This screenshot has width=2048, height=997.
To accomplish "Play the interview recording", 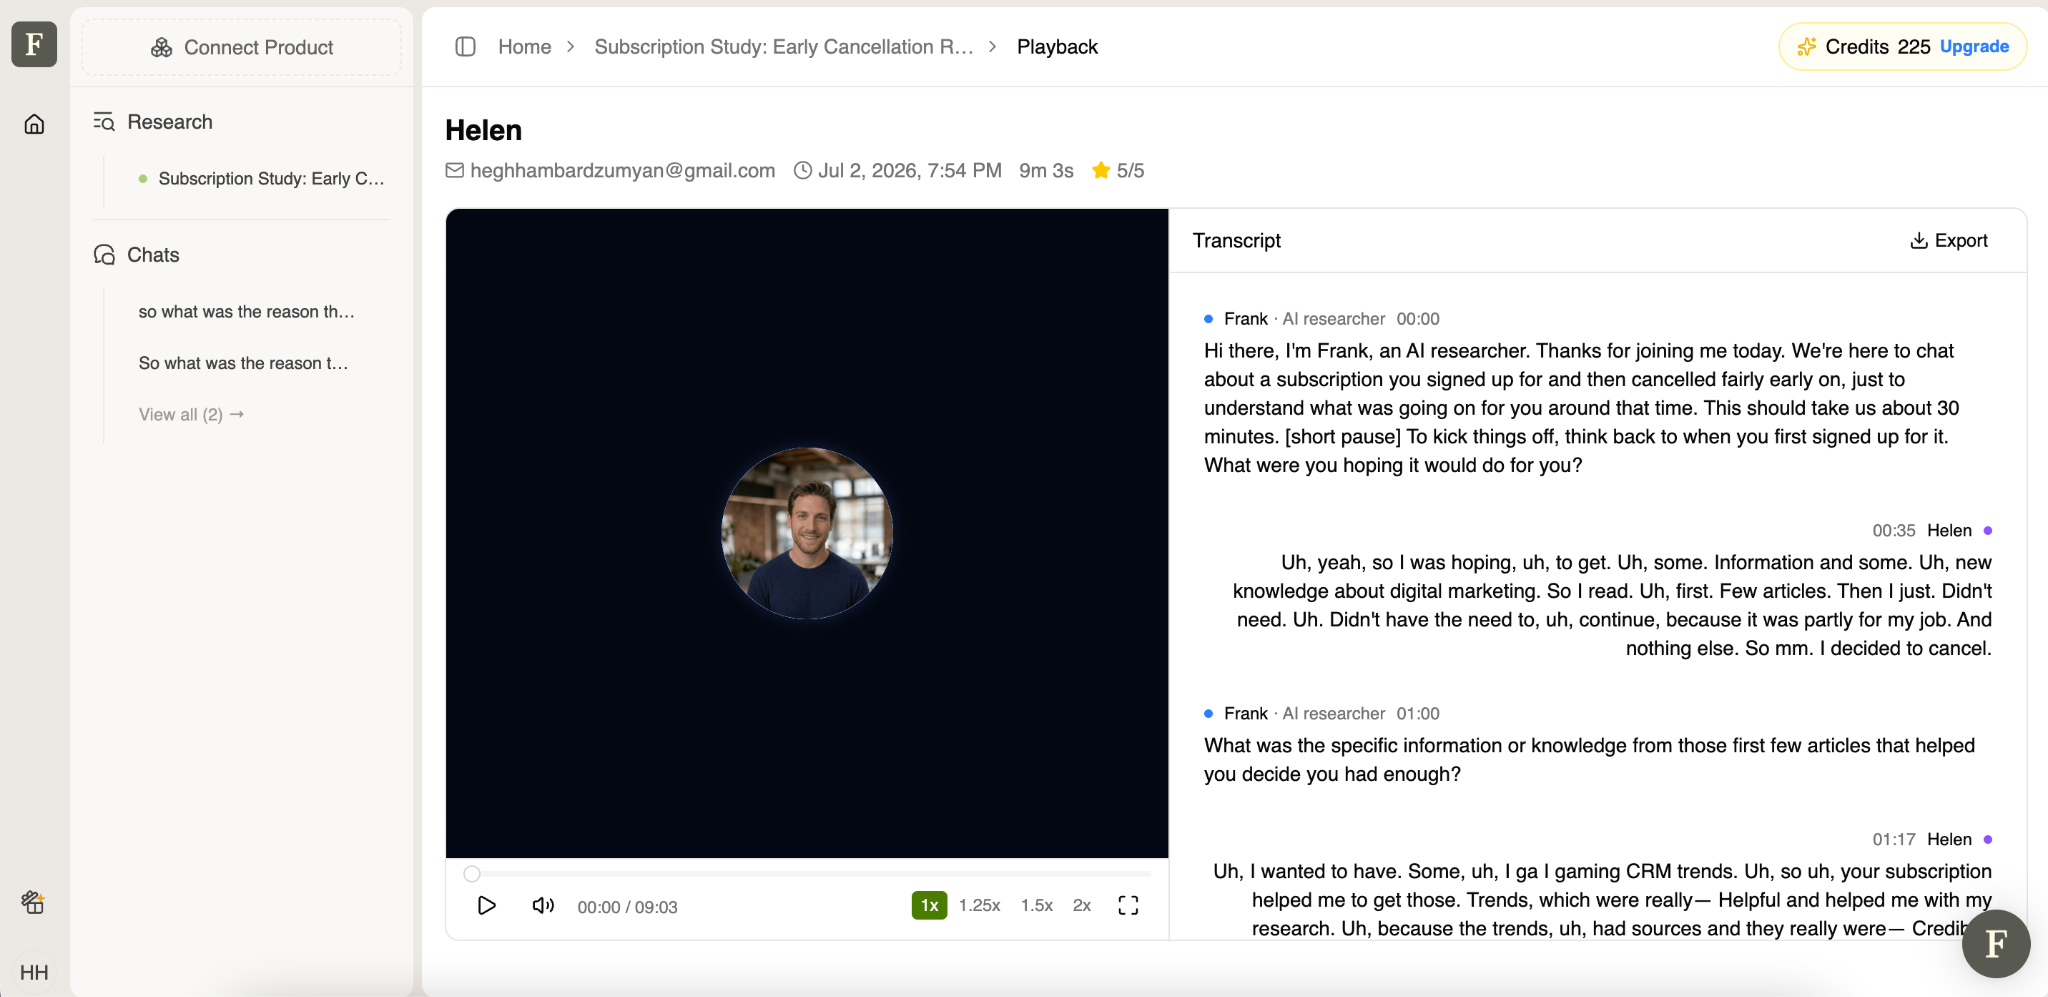I will pos(487,906).
